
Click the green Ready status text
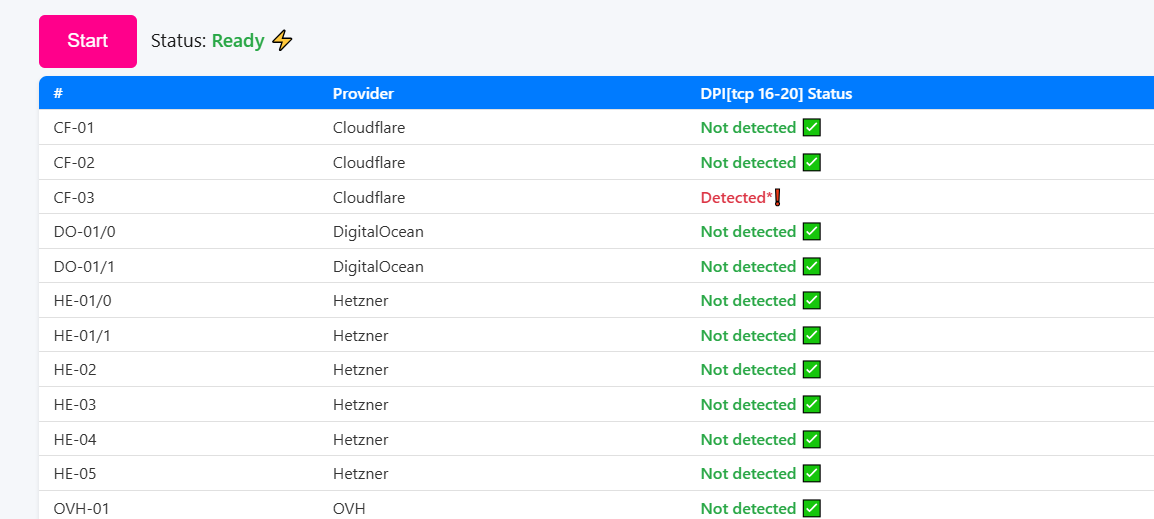point(238,41)
